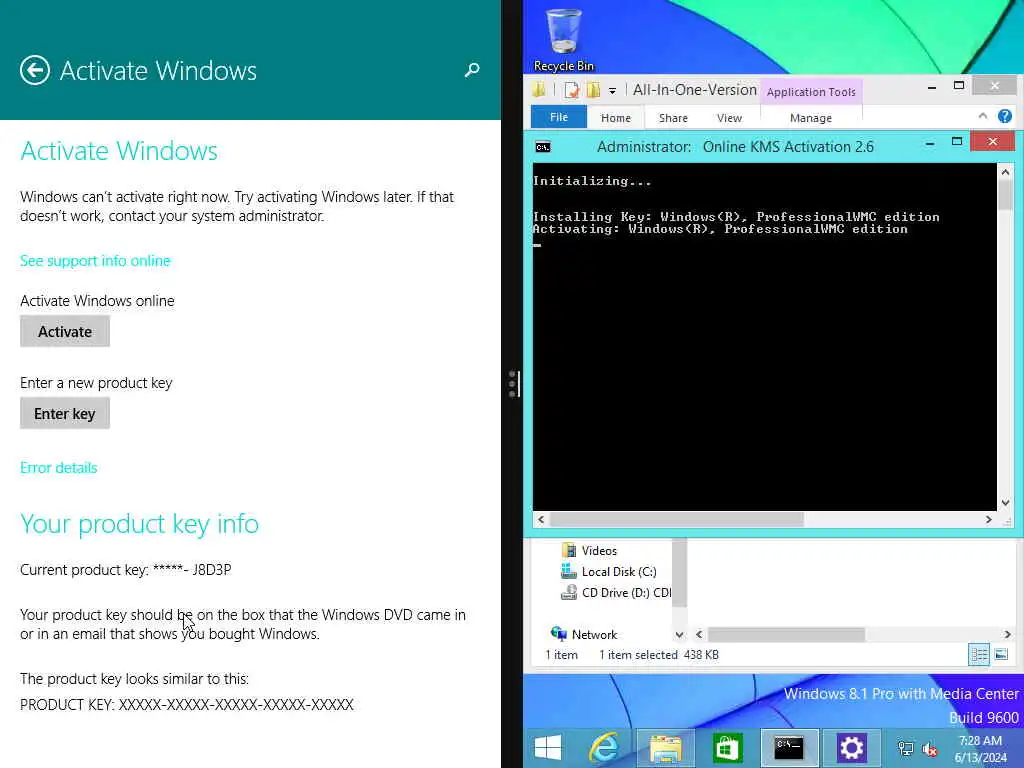
Task: Click the console vertical scrollbar down arrow
Action: (1005, 503)
